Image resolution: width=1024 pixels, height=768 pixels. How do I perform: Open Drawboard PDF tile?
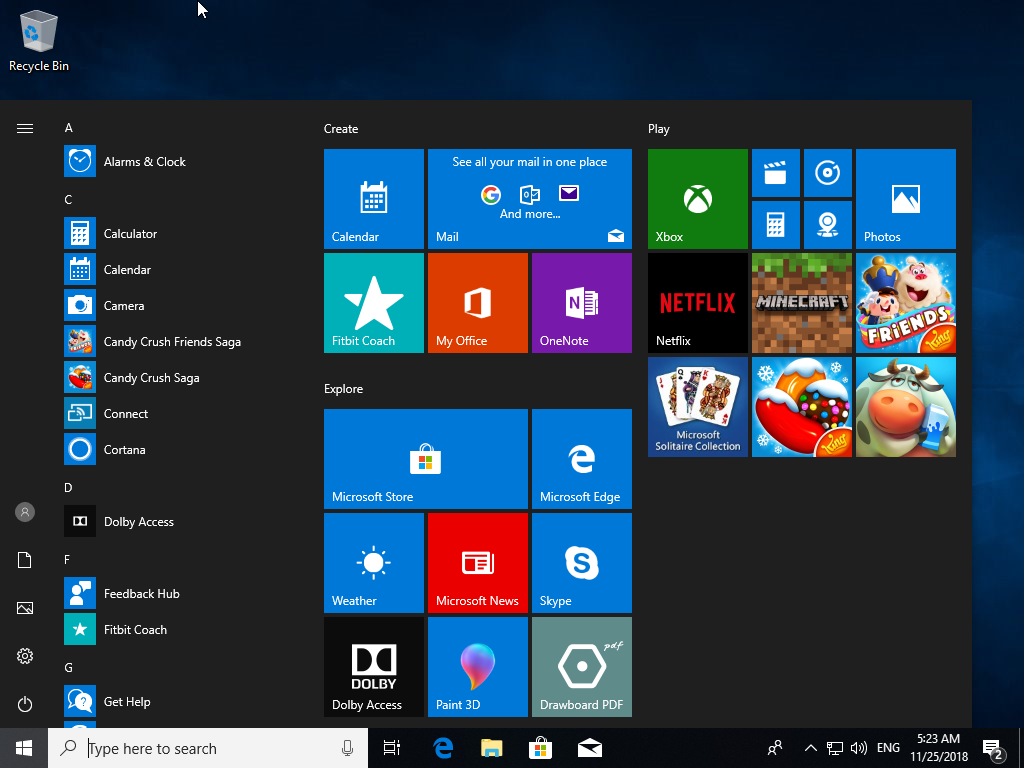(581, 666)
